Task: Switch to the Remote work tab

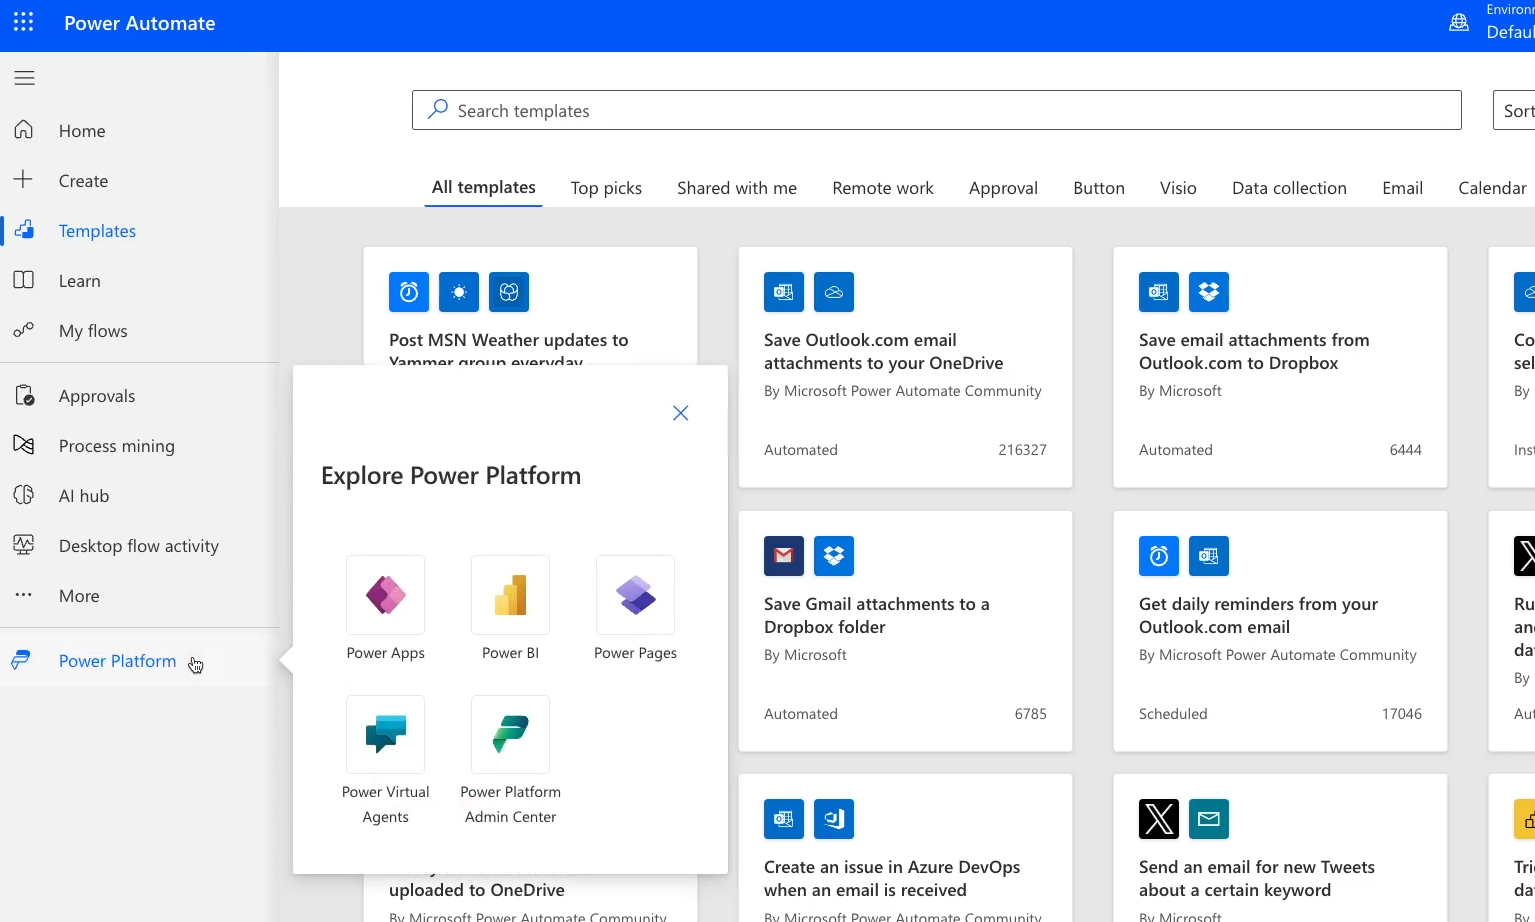Action: (x=883, y=188)
